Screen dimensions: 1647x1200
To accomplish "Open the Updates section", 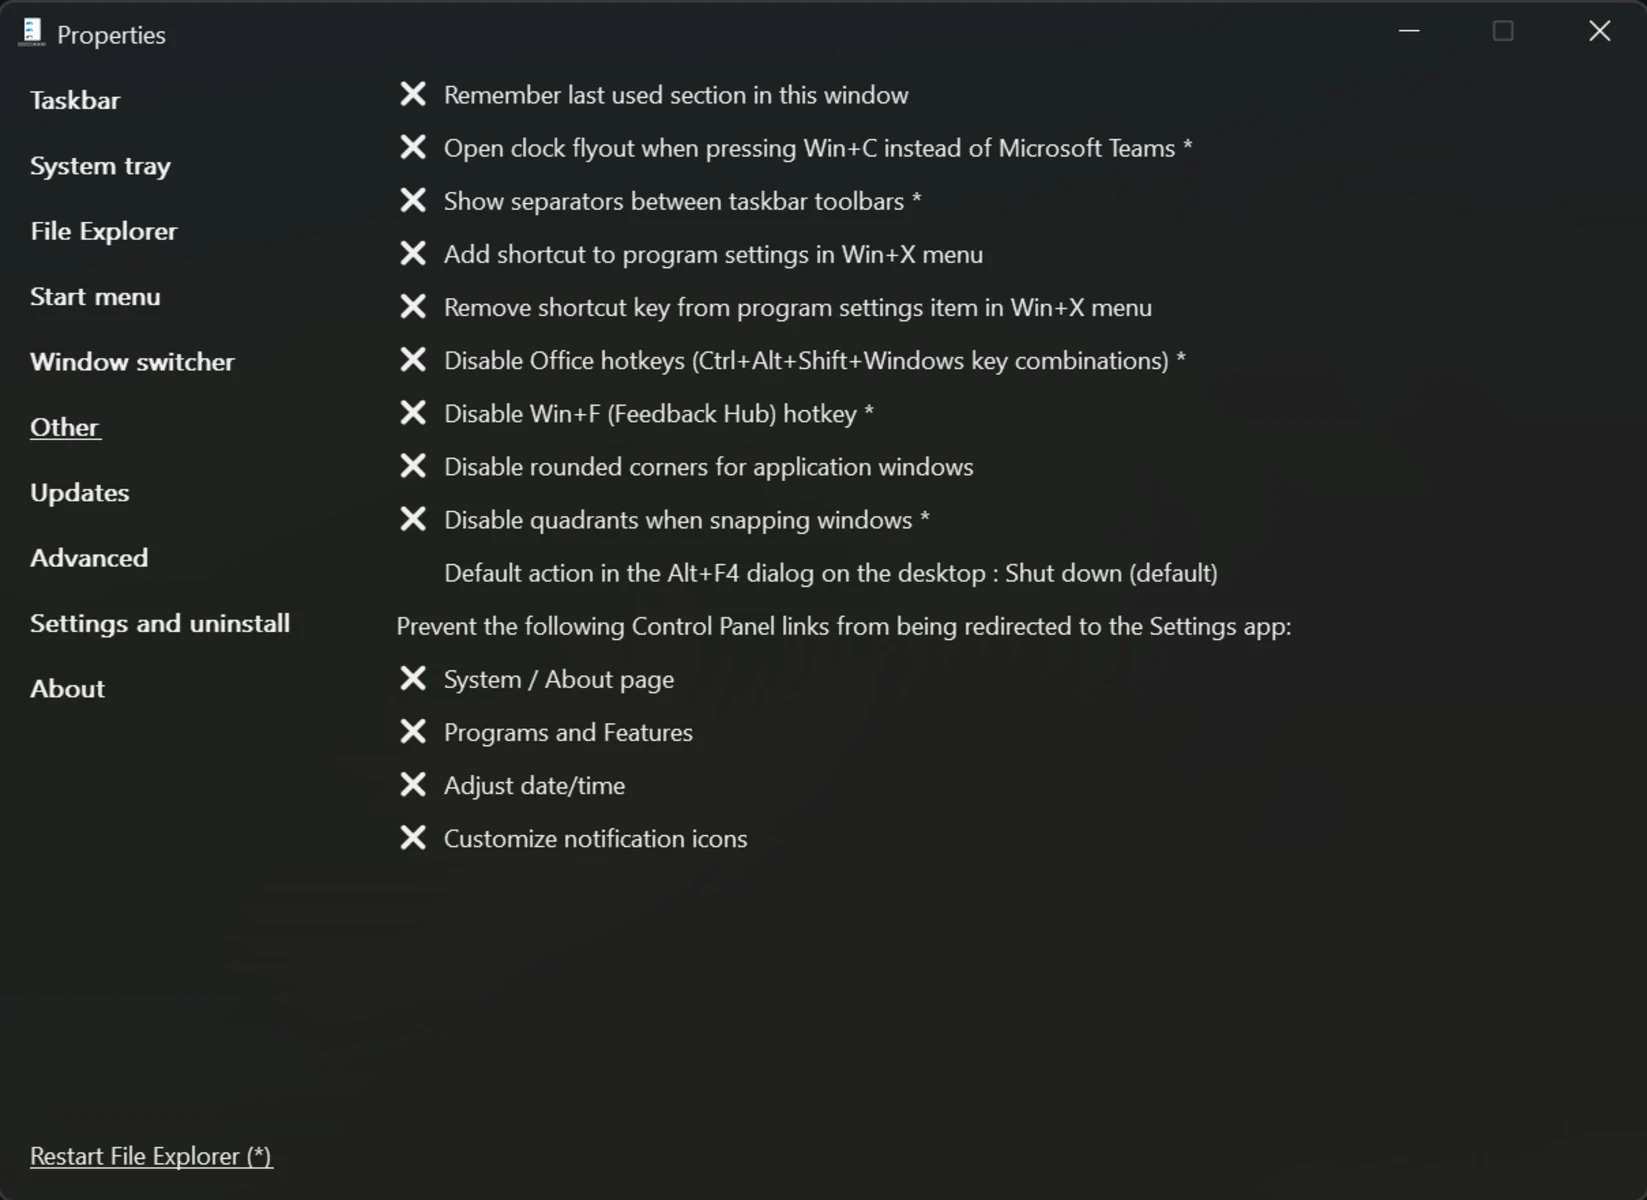I will click(x=80, y=493).
